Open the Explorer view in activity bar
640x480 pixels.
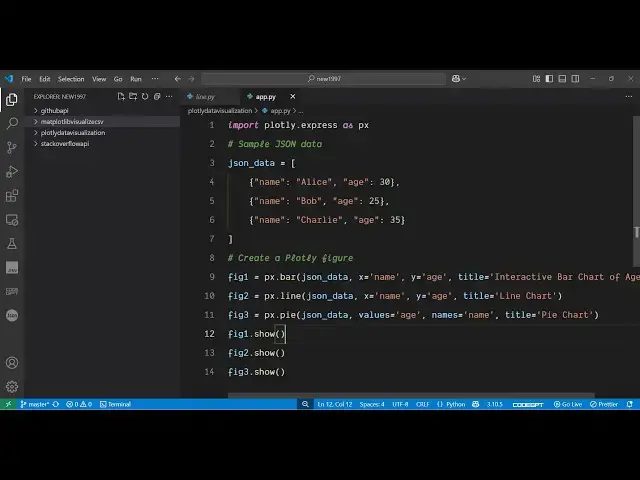[12, 99]
